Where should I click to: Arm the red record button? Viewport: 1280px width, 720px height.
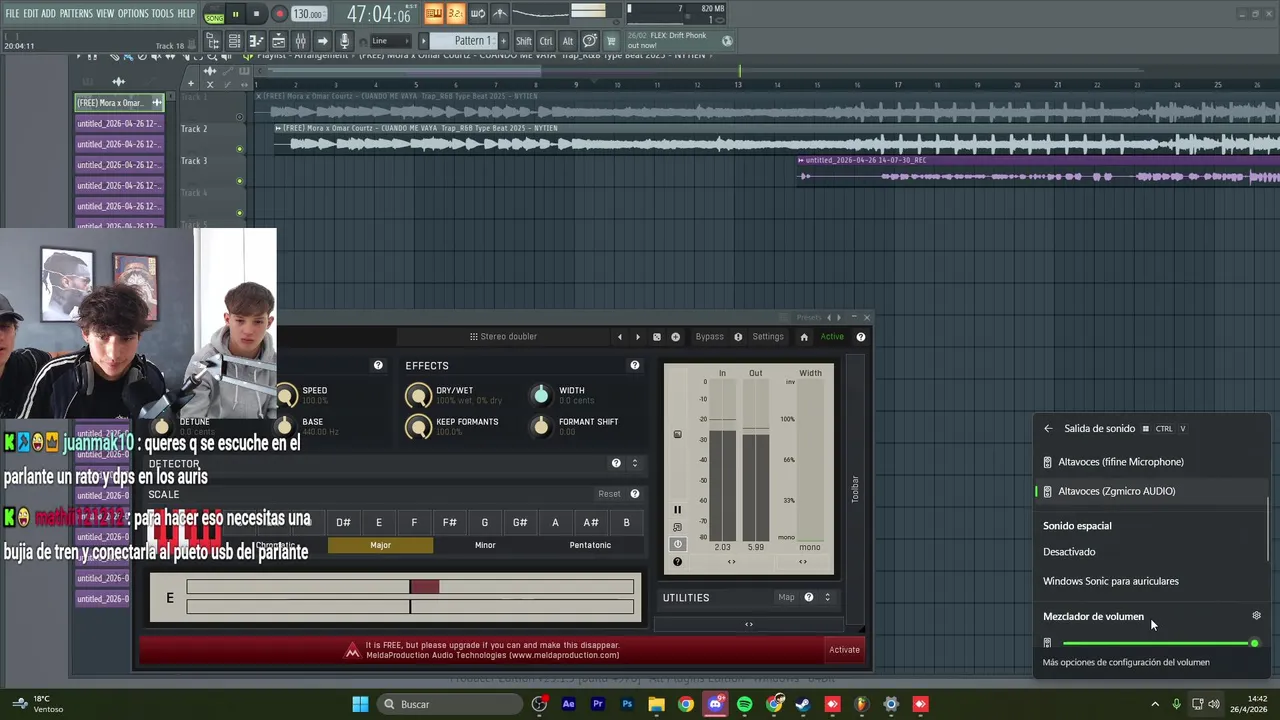click(279, 14)
